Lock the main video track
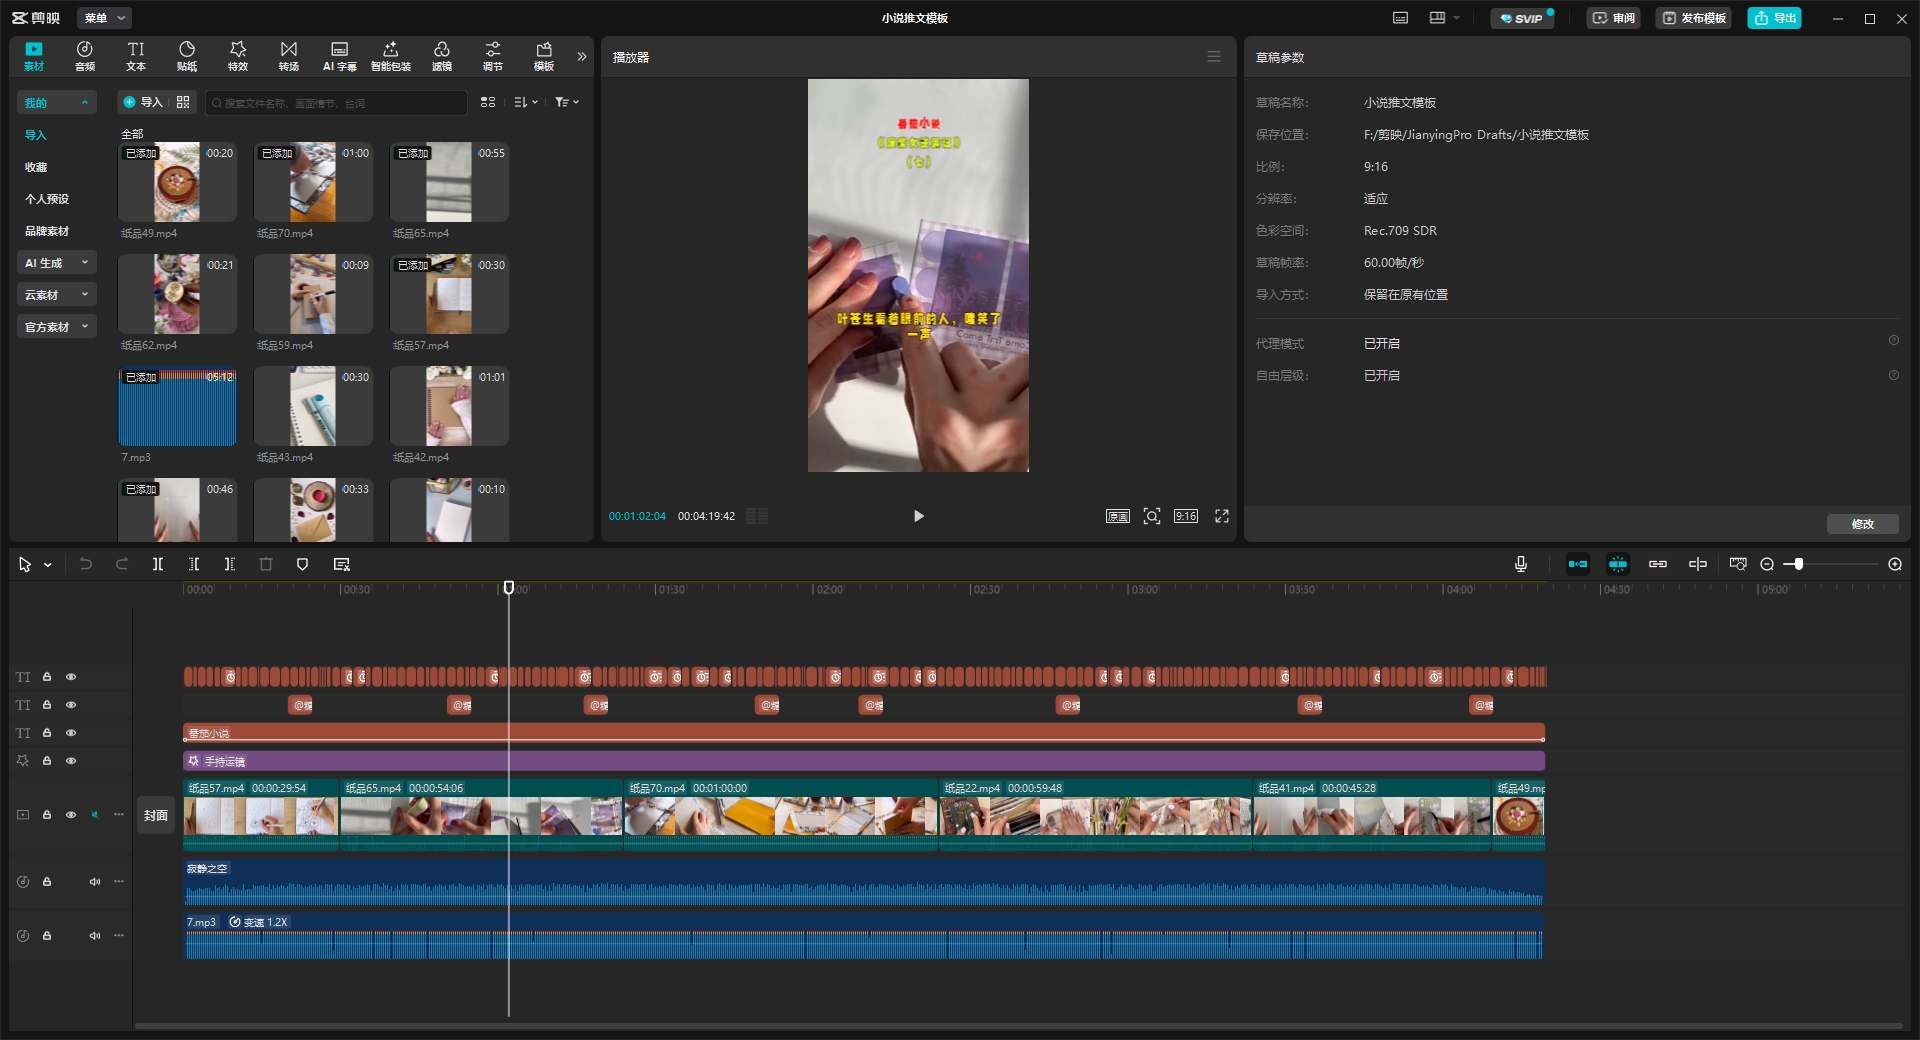Screen dimensions: 1920x1040 (x=47, y=815)
